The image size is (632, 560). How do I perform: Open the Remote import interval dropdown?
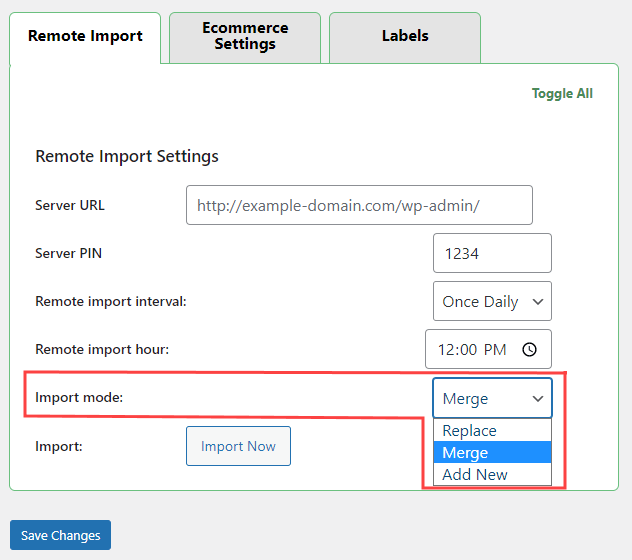pos(492,302)
